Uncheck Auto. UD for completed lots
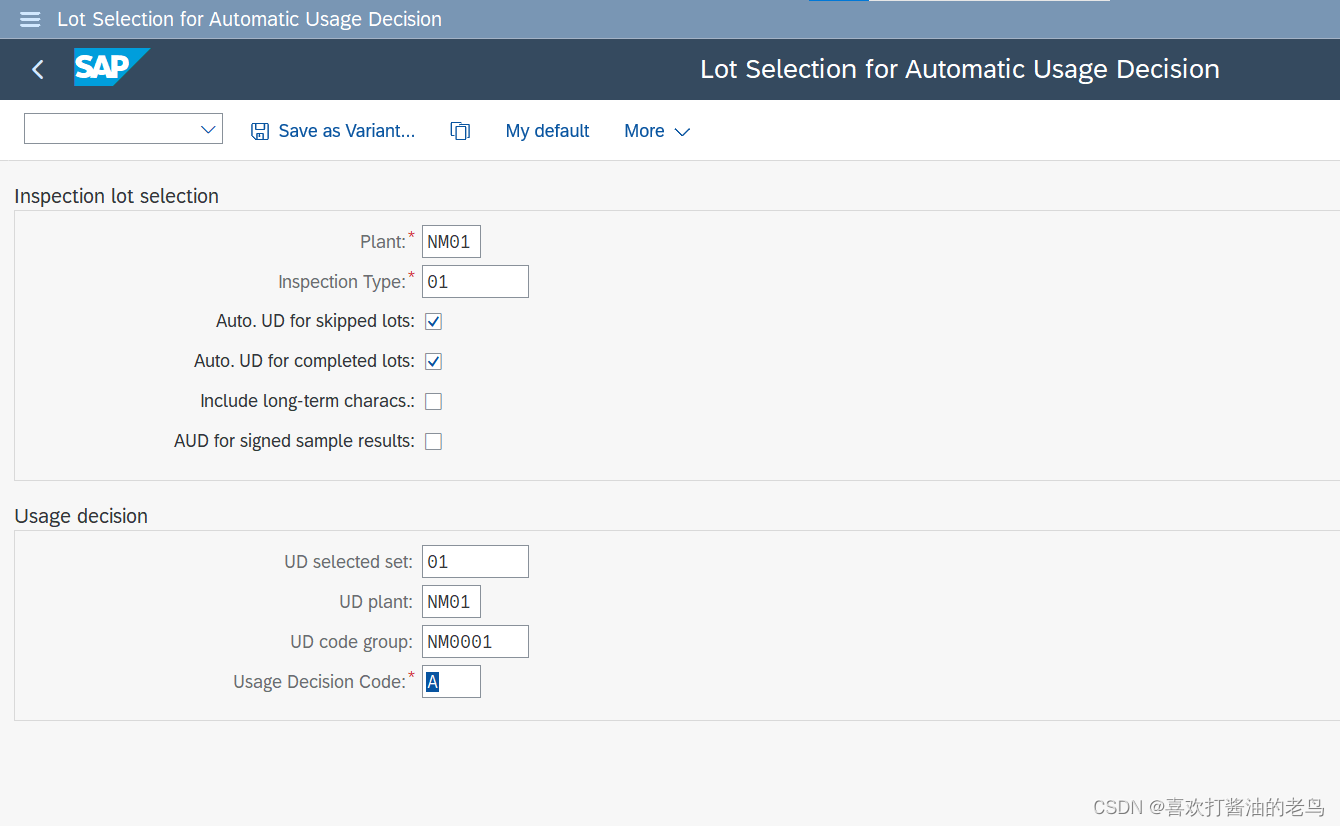The image size is (1340, 826). [x=433, y=361]
